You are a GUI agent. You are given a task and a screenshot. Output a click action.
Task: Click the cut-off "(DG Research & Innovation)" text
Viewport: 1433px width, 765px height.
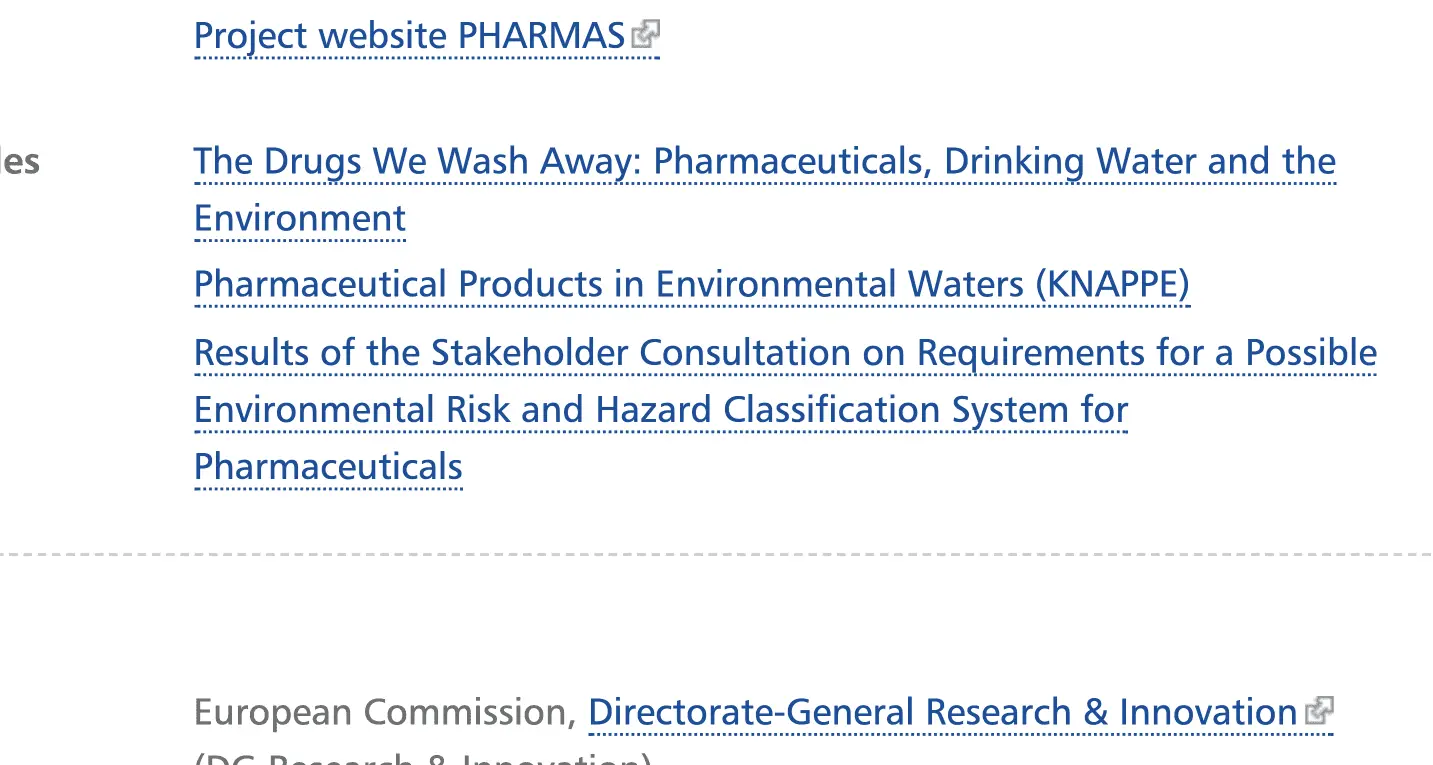pos(422,758)
